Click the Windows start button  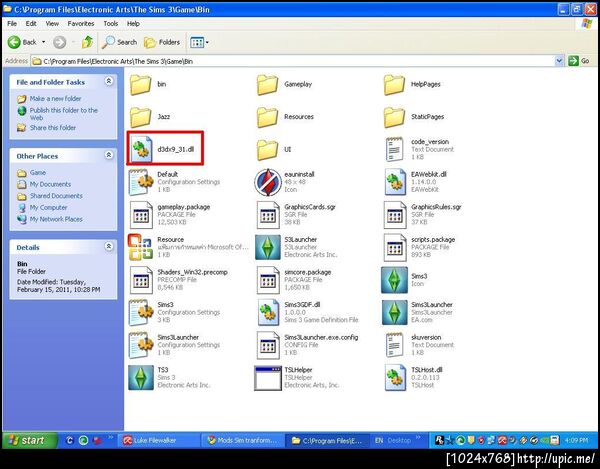click(29, 440)
